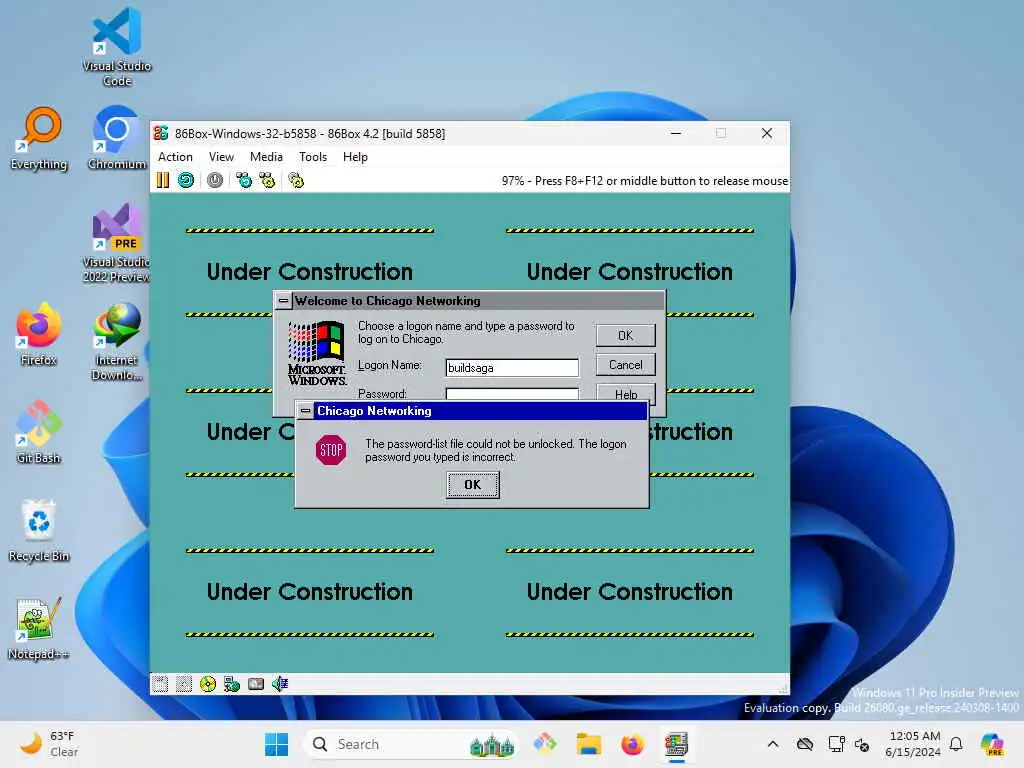Click the Microsoft Windows logo in Welcome dialog
This screenshot has width=1024, height=768.
point(317,352)
